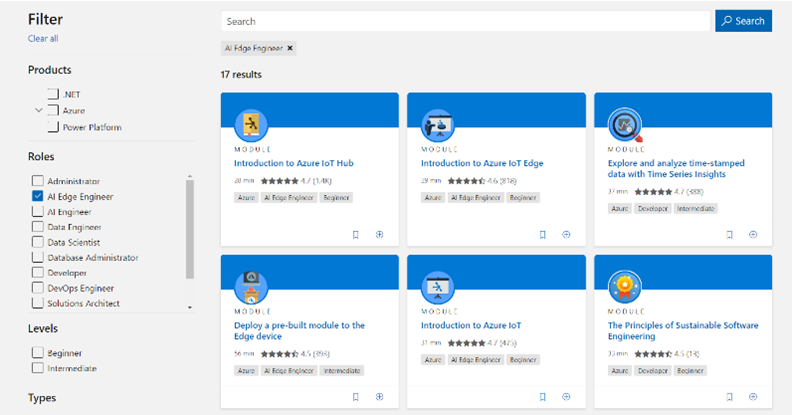Remove the AI Edge Engineer filter chip
The image size is (792, 415).
[x=290, y=48]
